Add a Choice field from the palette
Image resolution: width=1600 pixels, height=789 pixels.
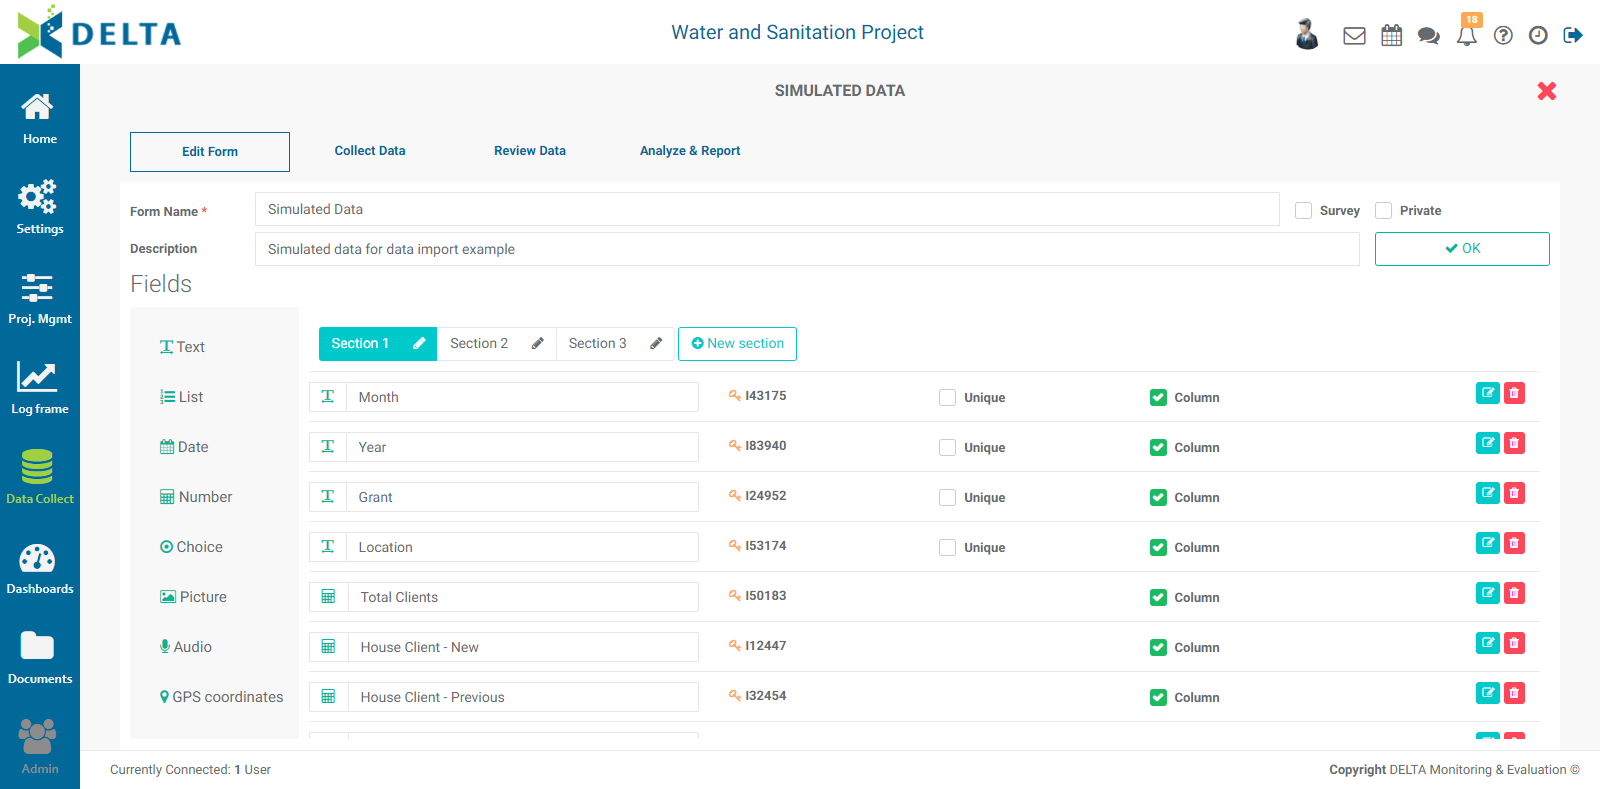[x=191, y=547]
